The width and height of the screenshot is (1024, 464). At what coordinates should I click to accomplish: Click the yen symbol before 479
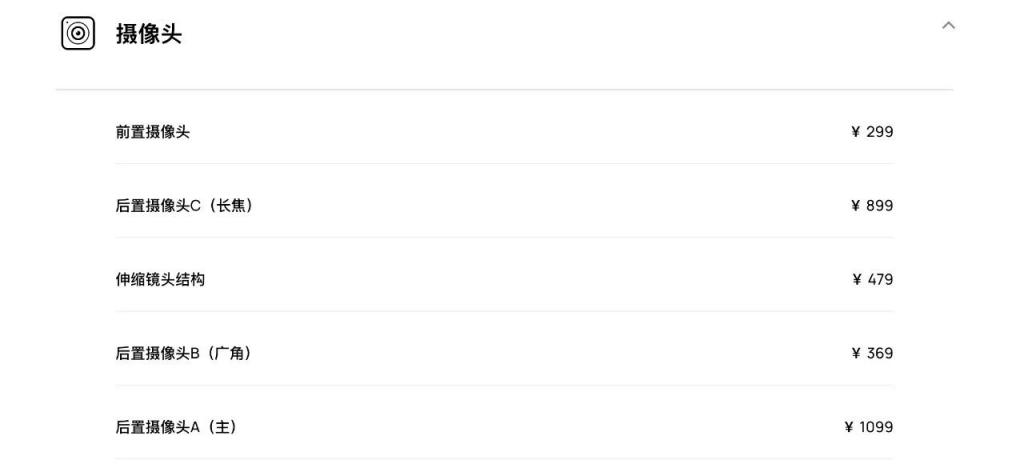pyautogui.click(x=857, y=280)
